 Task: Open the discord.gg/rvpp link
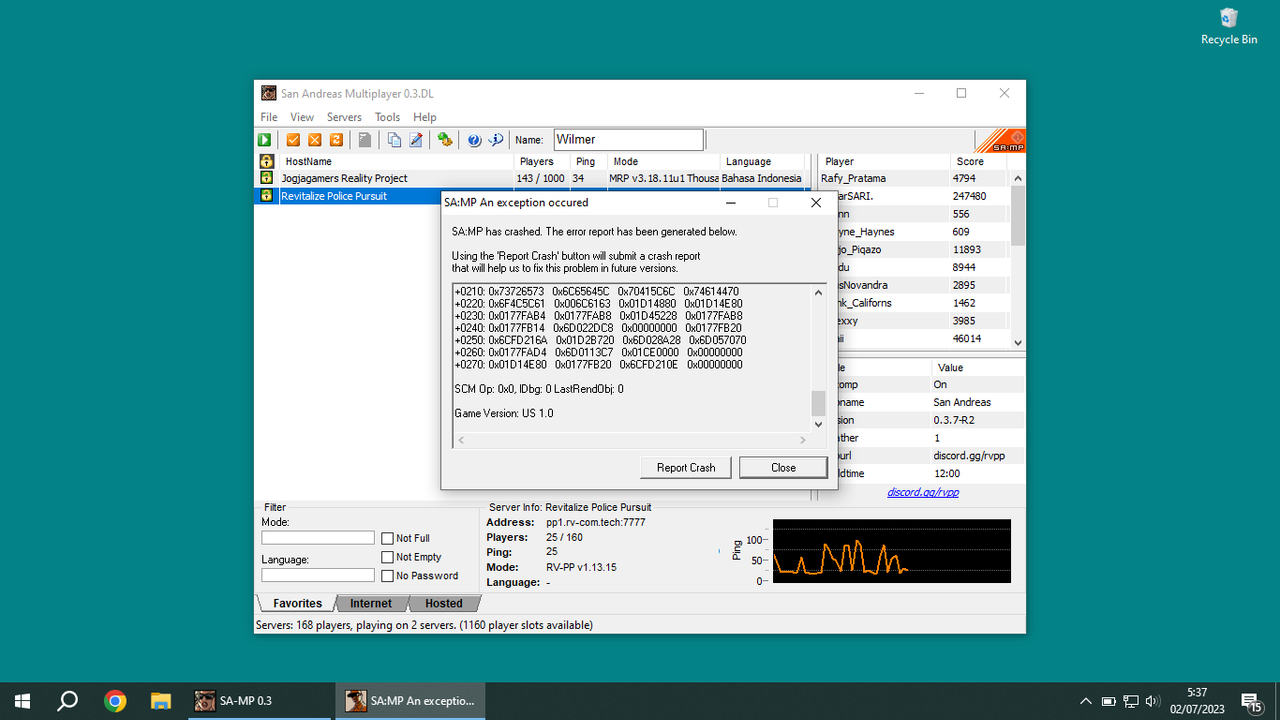point(923,492)
